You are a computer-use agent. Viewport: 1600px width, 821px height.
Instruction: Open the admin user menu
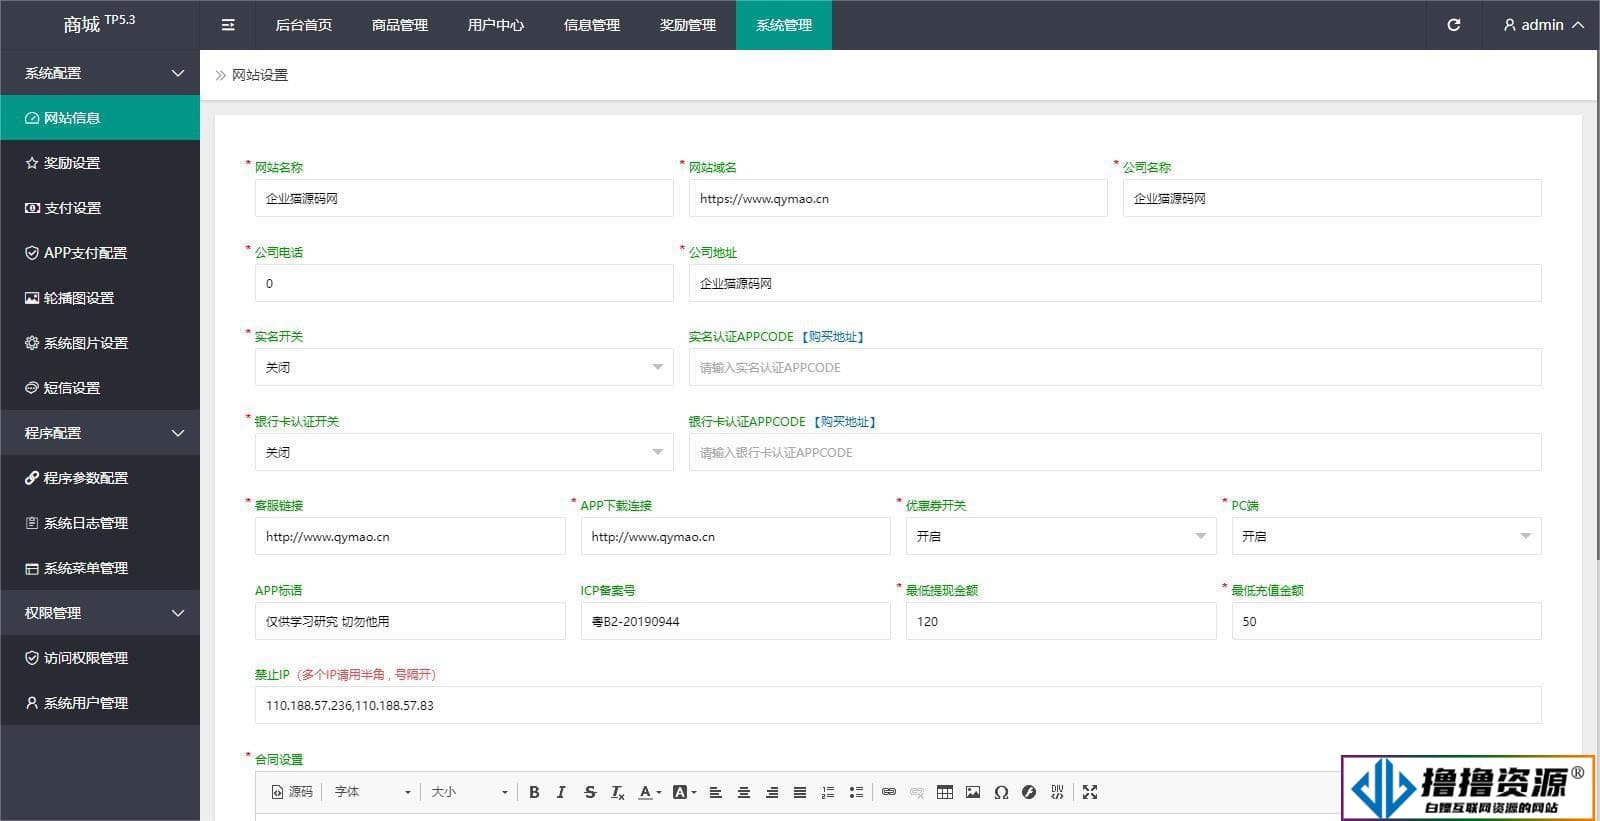1543,25
